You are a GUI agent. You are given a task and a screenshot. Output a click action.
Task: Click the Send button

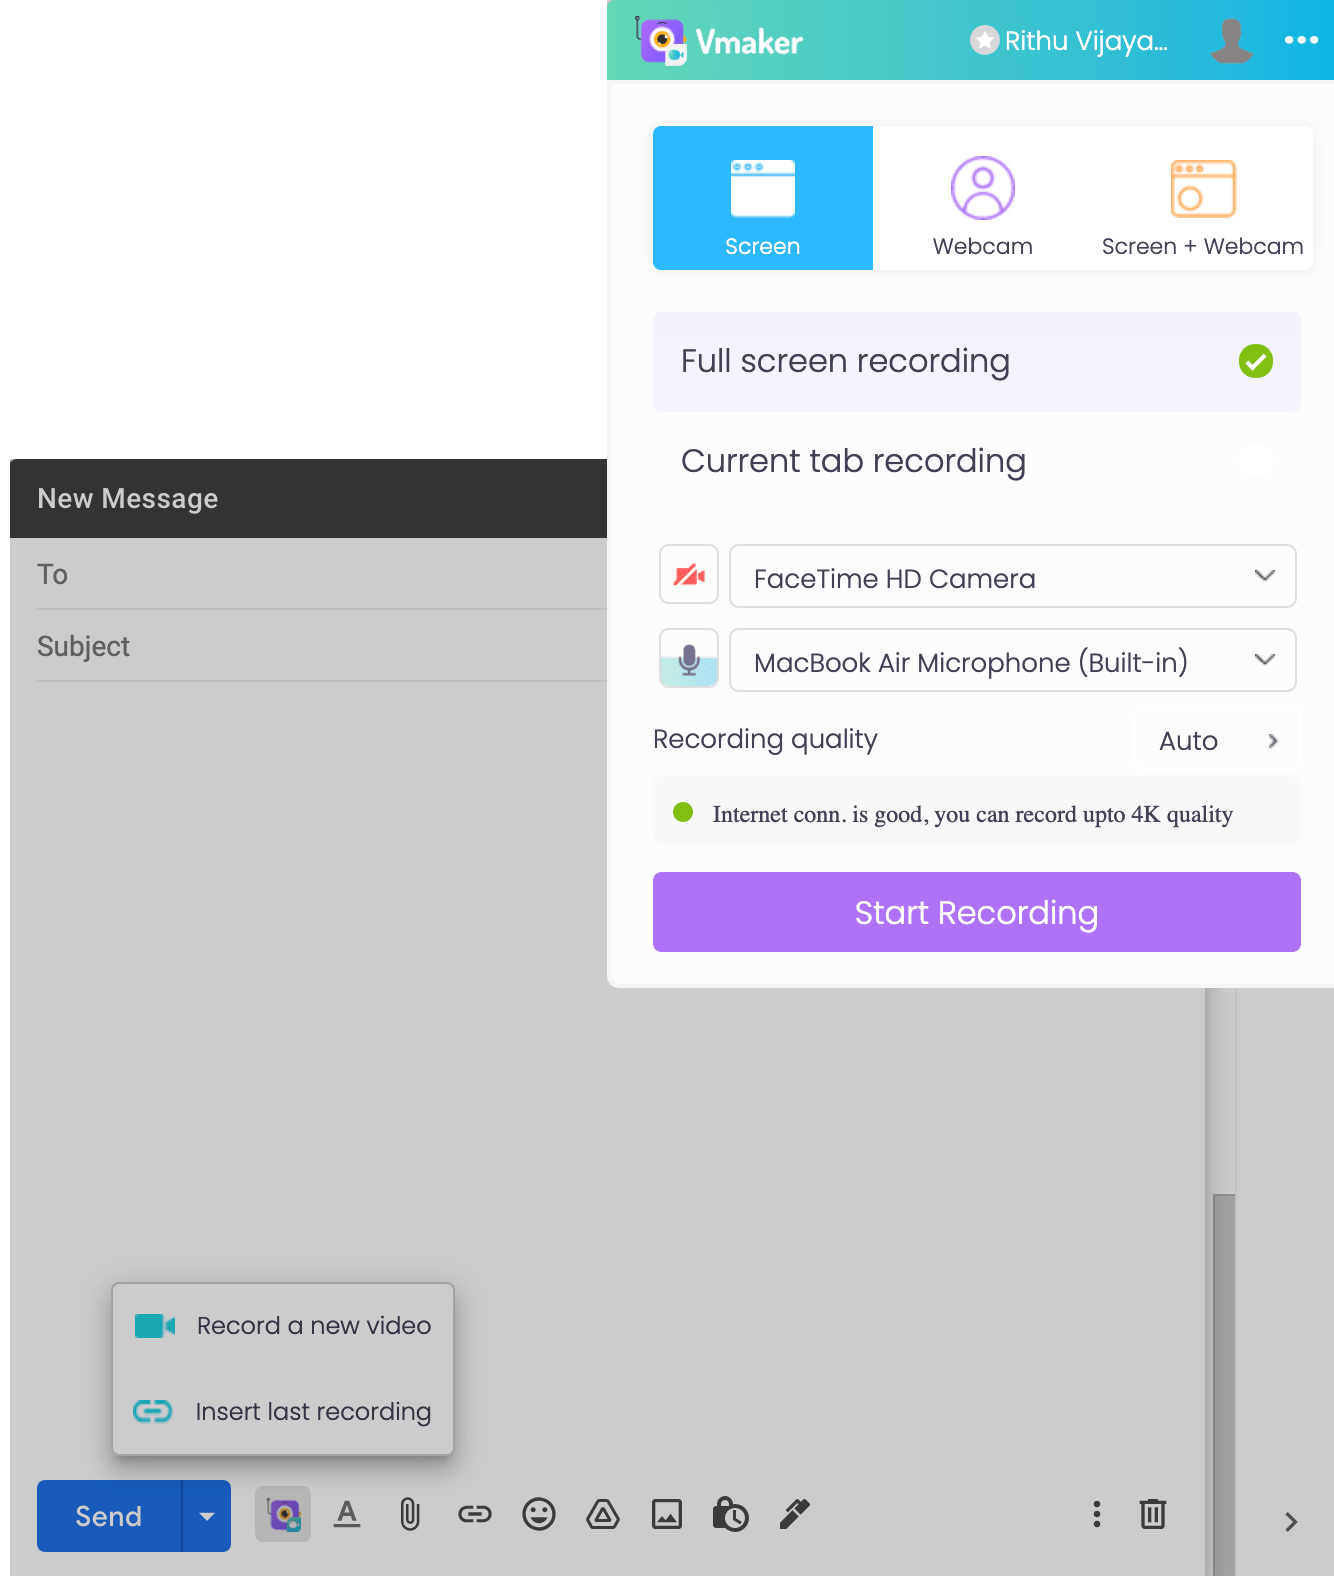[109, 1516]
